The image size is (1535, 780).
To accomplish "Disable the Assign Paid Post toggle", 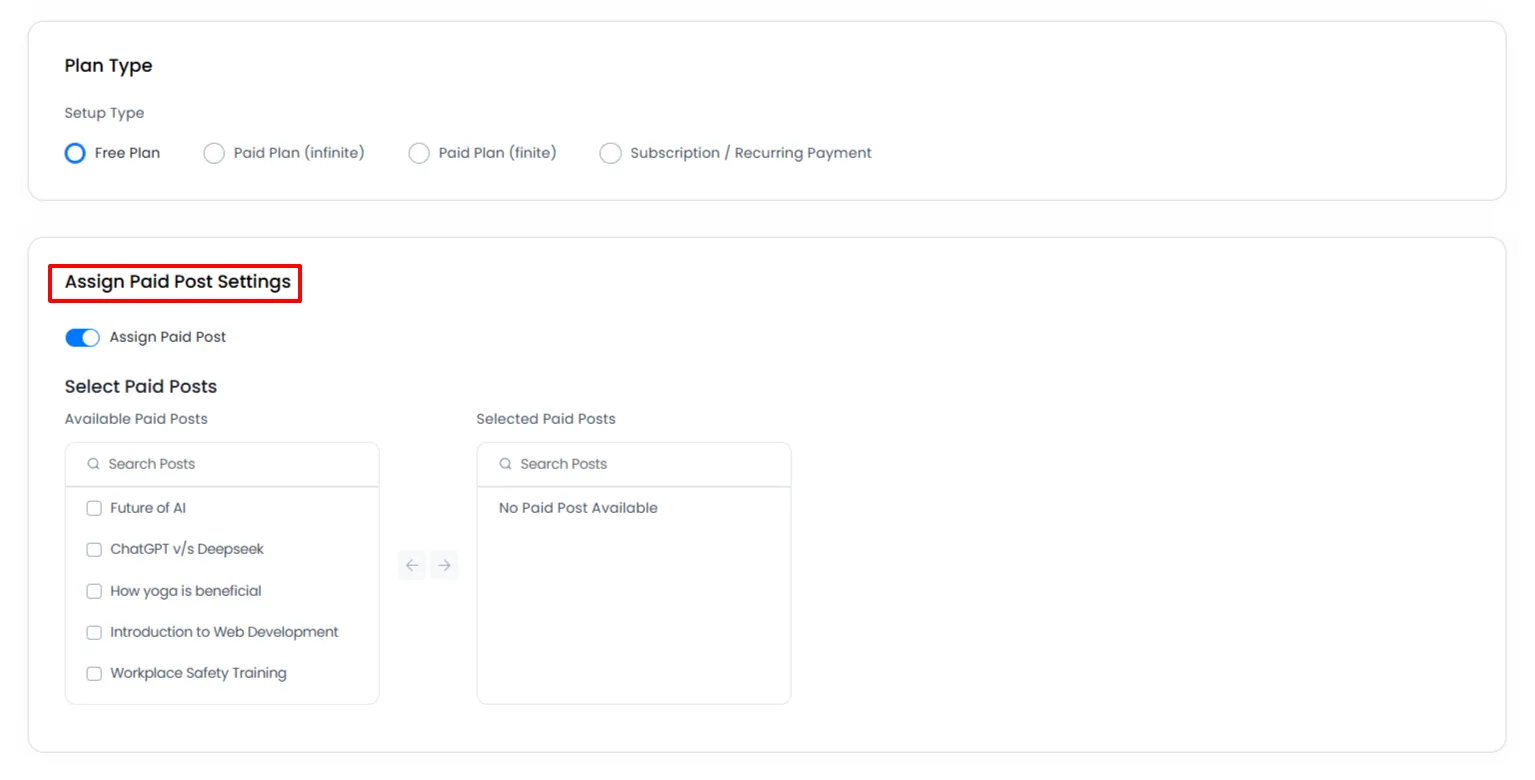I will point(82,337).
